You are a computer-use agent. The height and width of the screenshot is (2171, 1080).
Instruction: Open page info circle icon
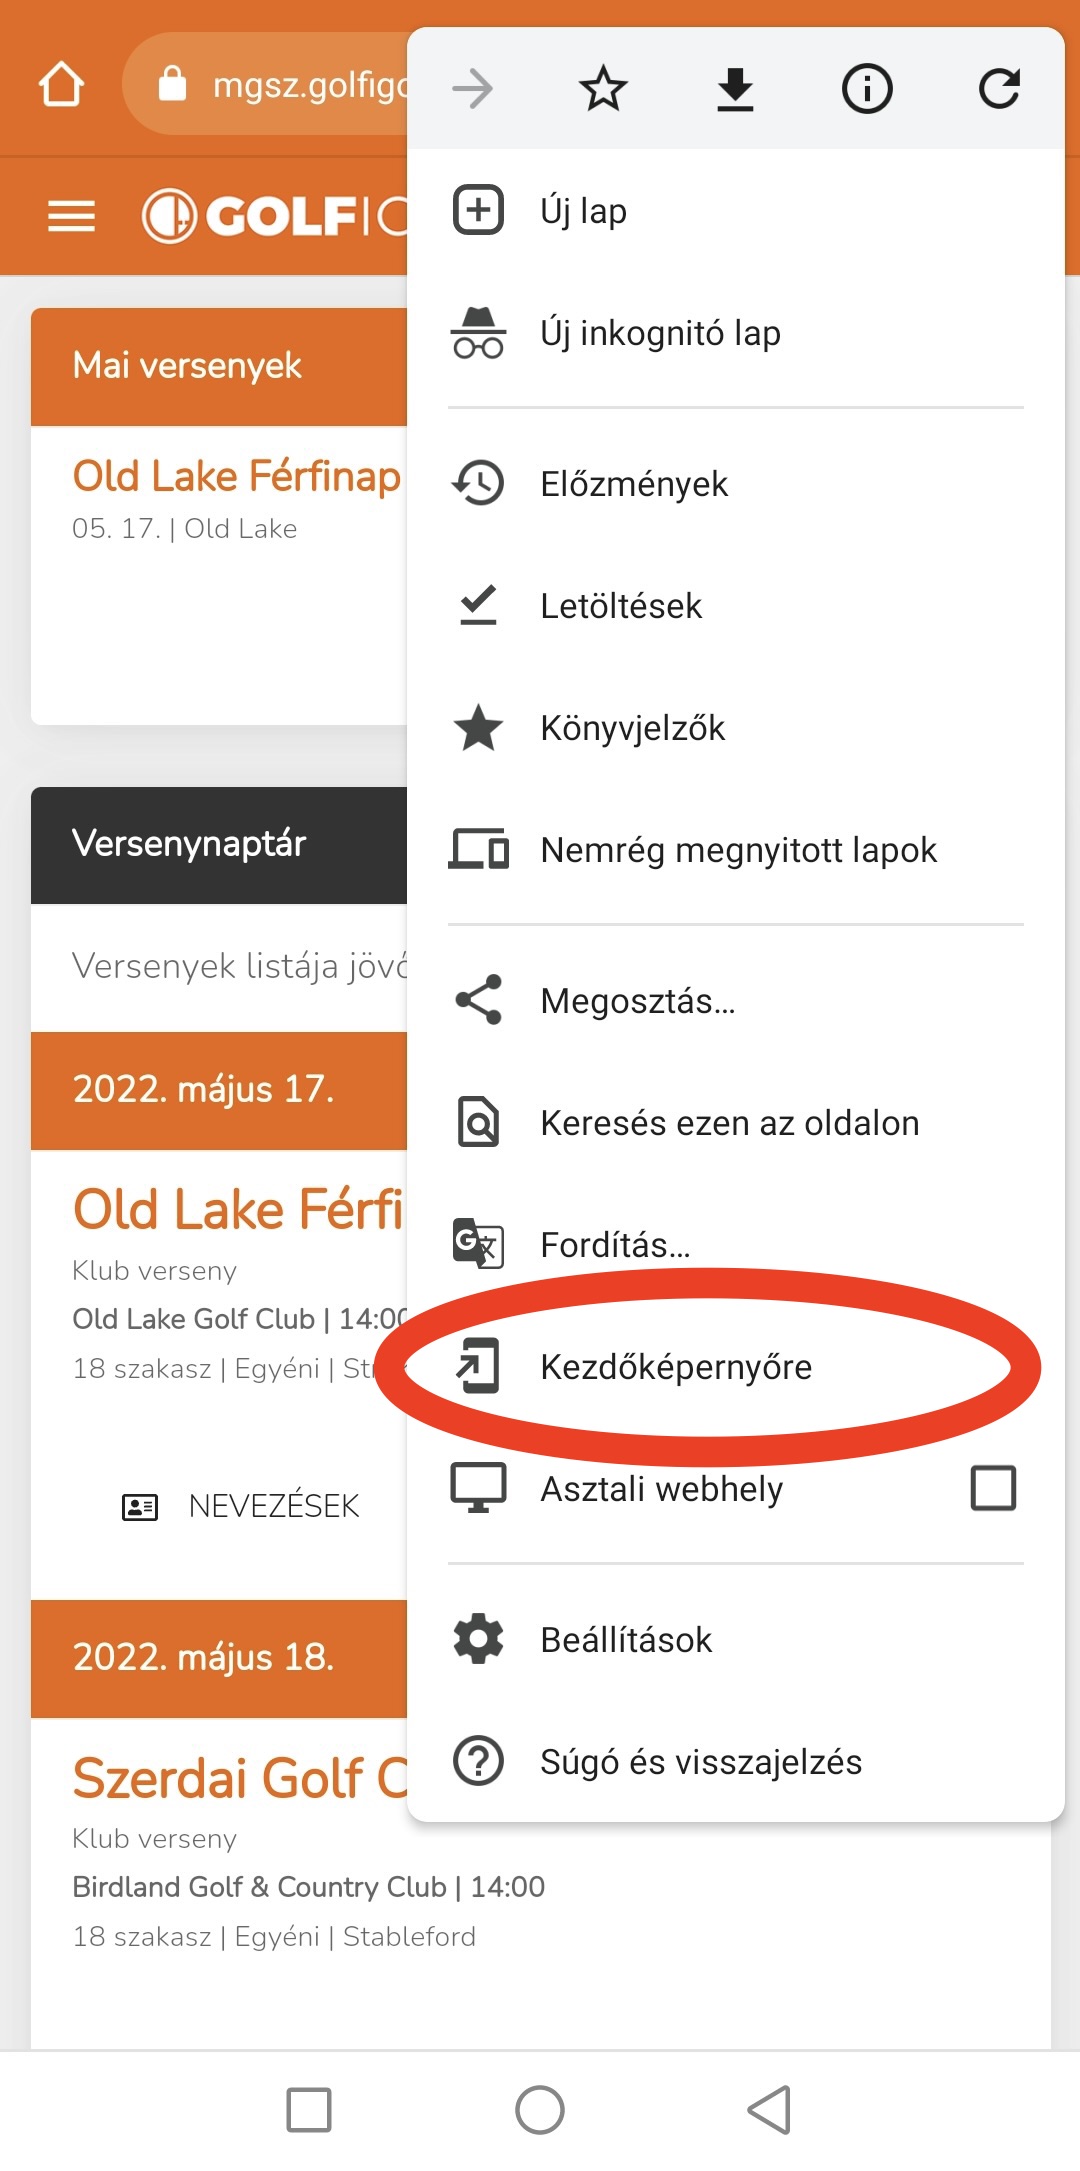coord(867,88)
